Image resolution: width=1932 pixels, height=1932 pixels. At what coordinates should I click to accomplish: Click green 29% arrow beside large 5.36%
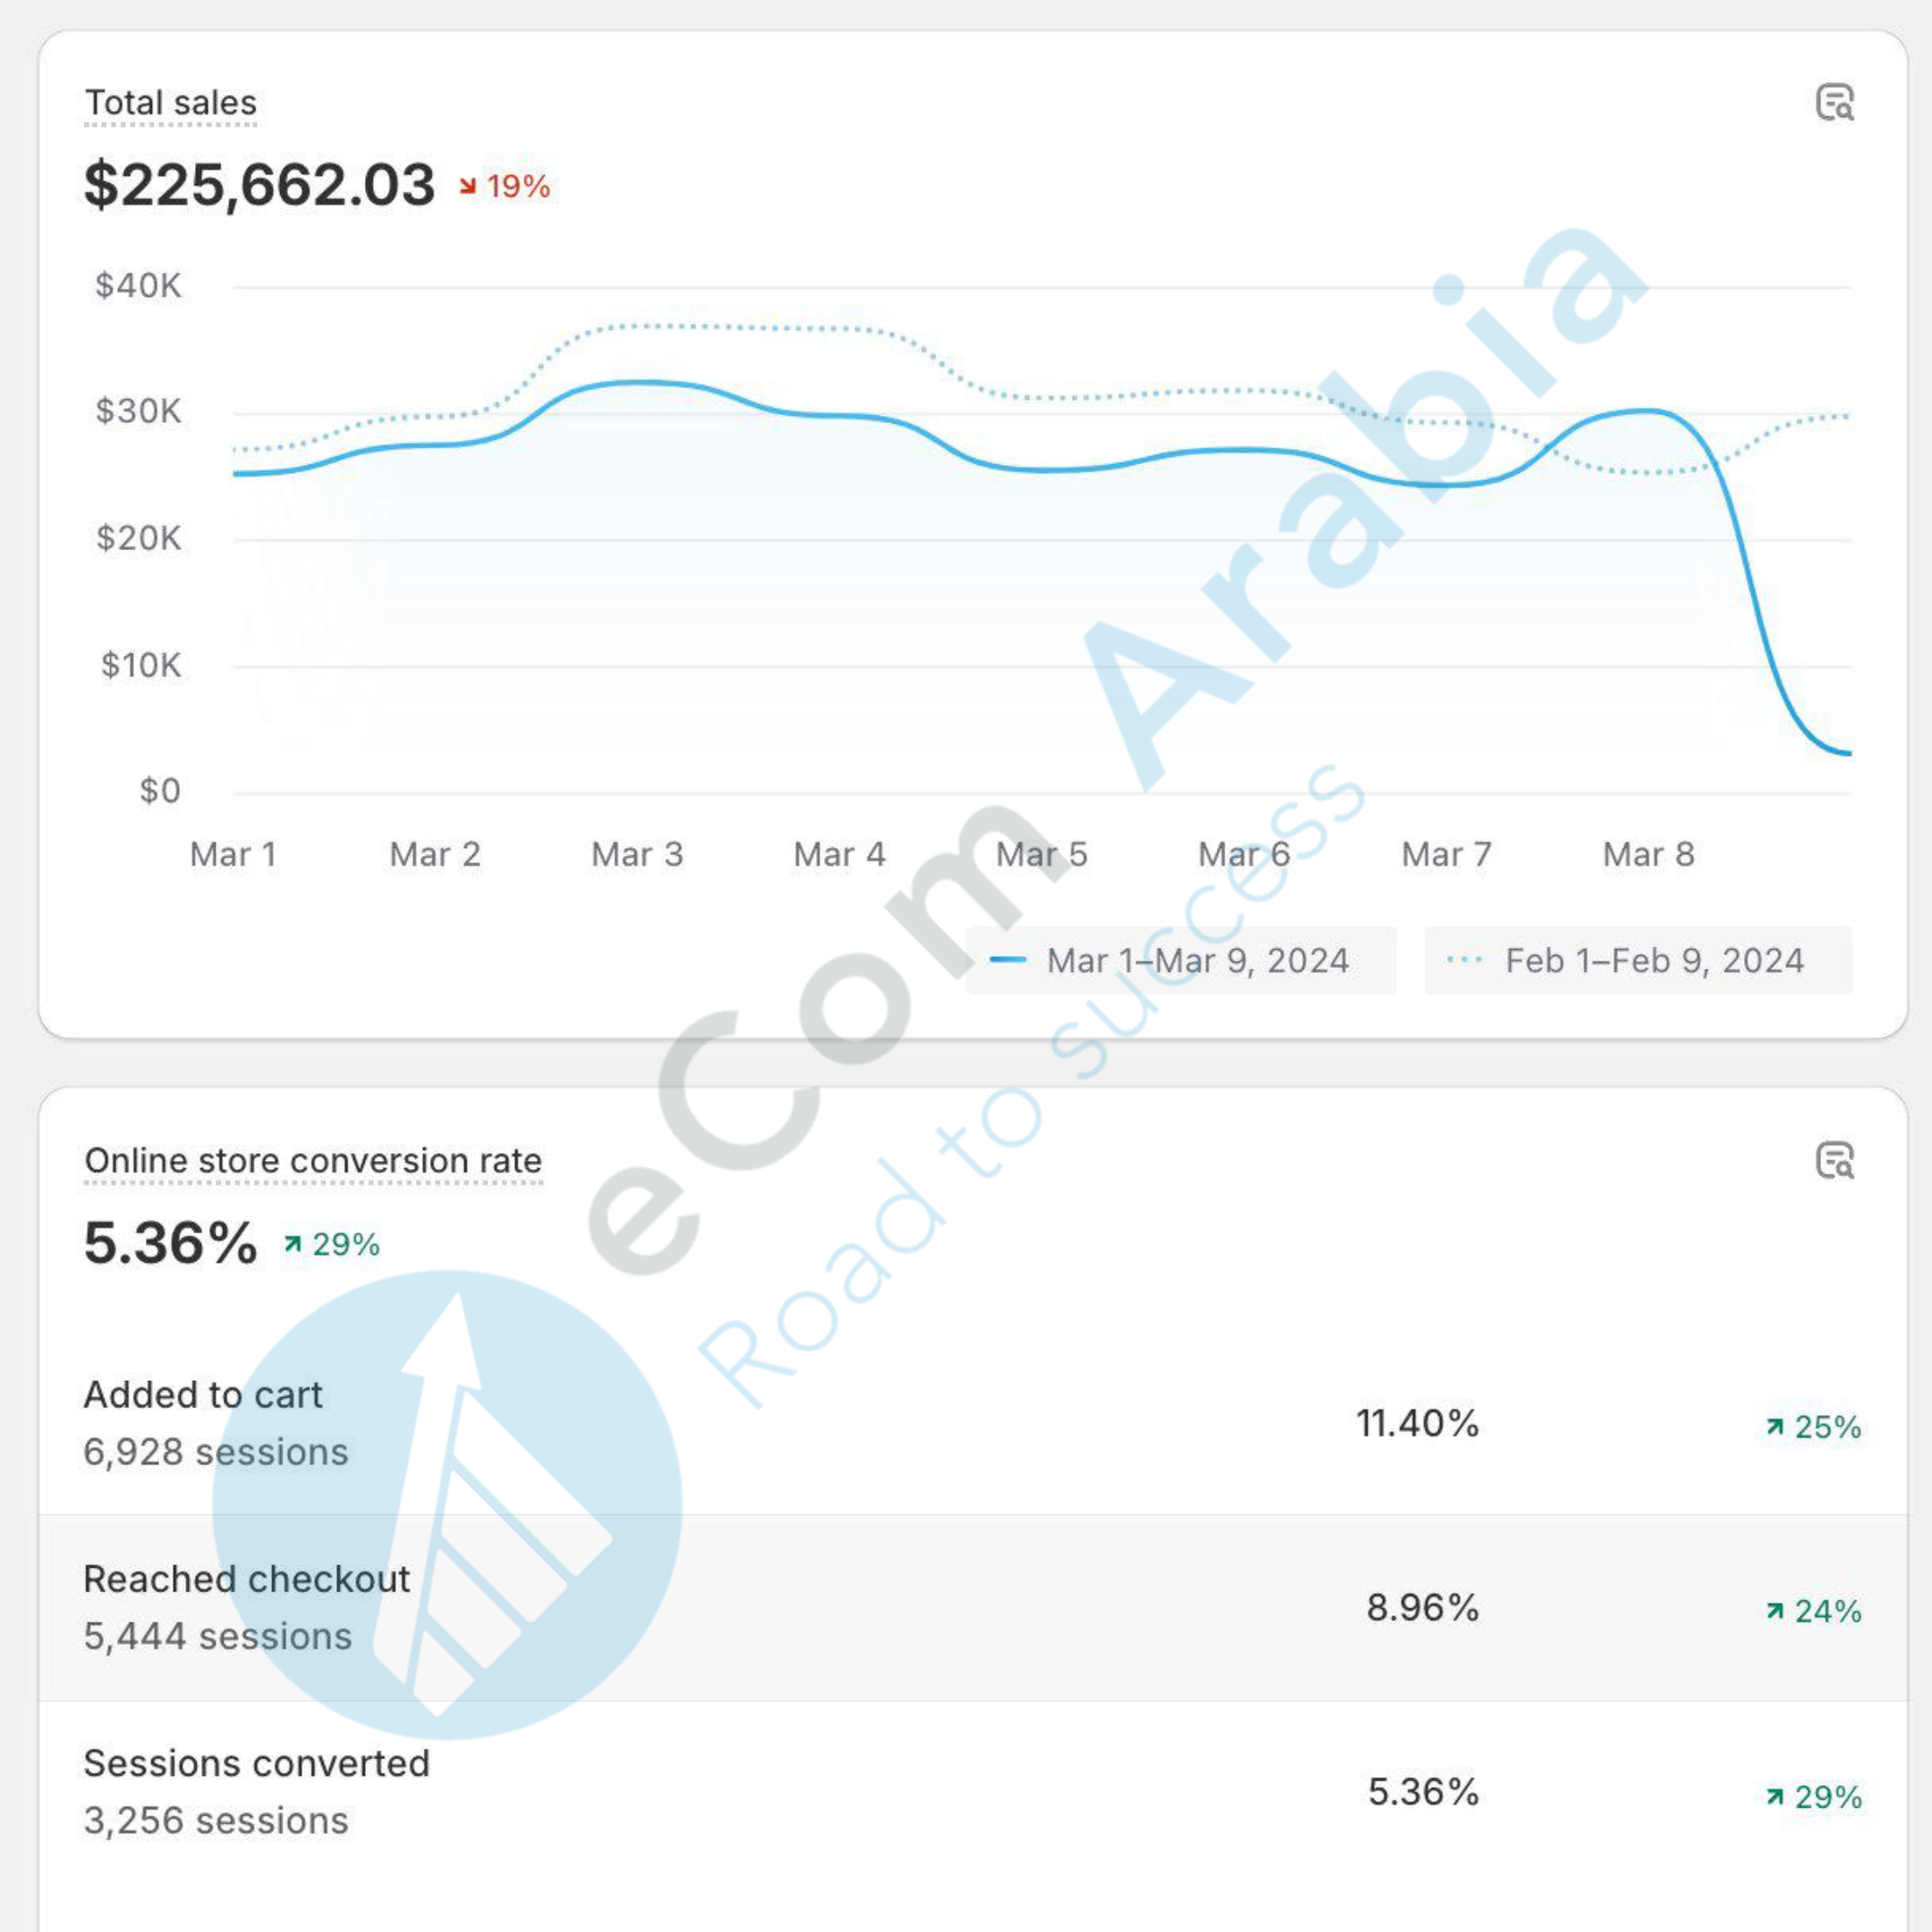(x=292, y=1244)
